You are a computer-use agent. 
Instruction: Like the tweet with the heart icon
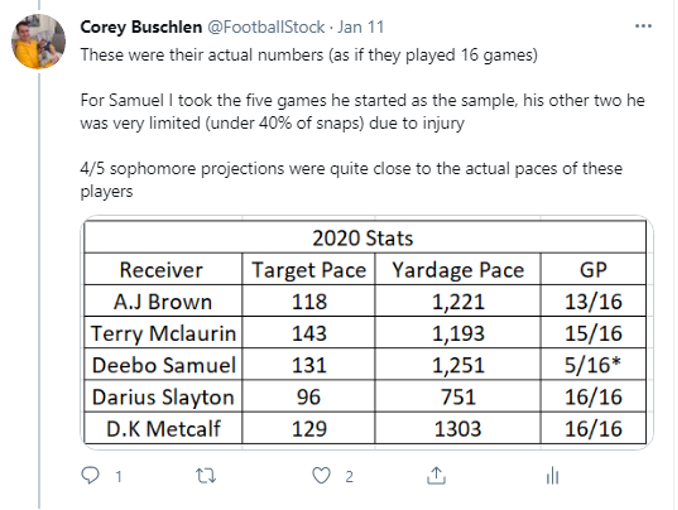[x=321, y=476]
